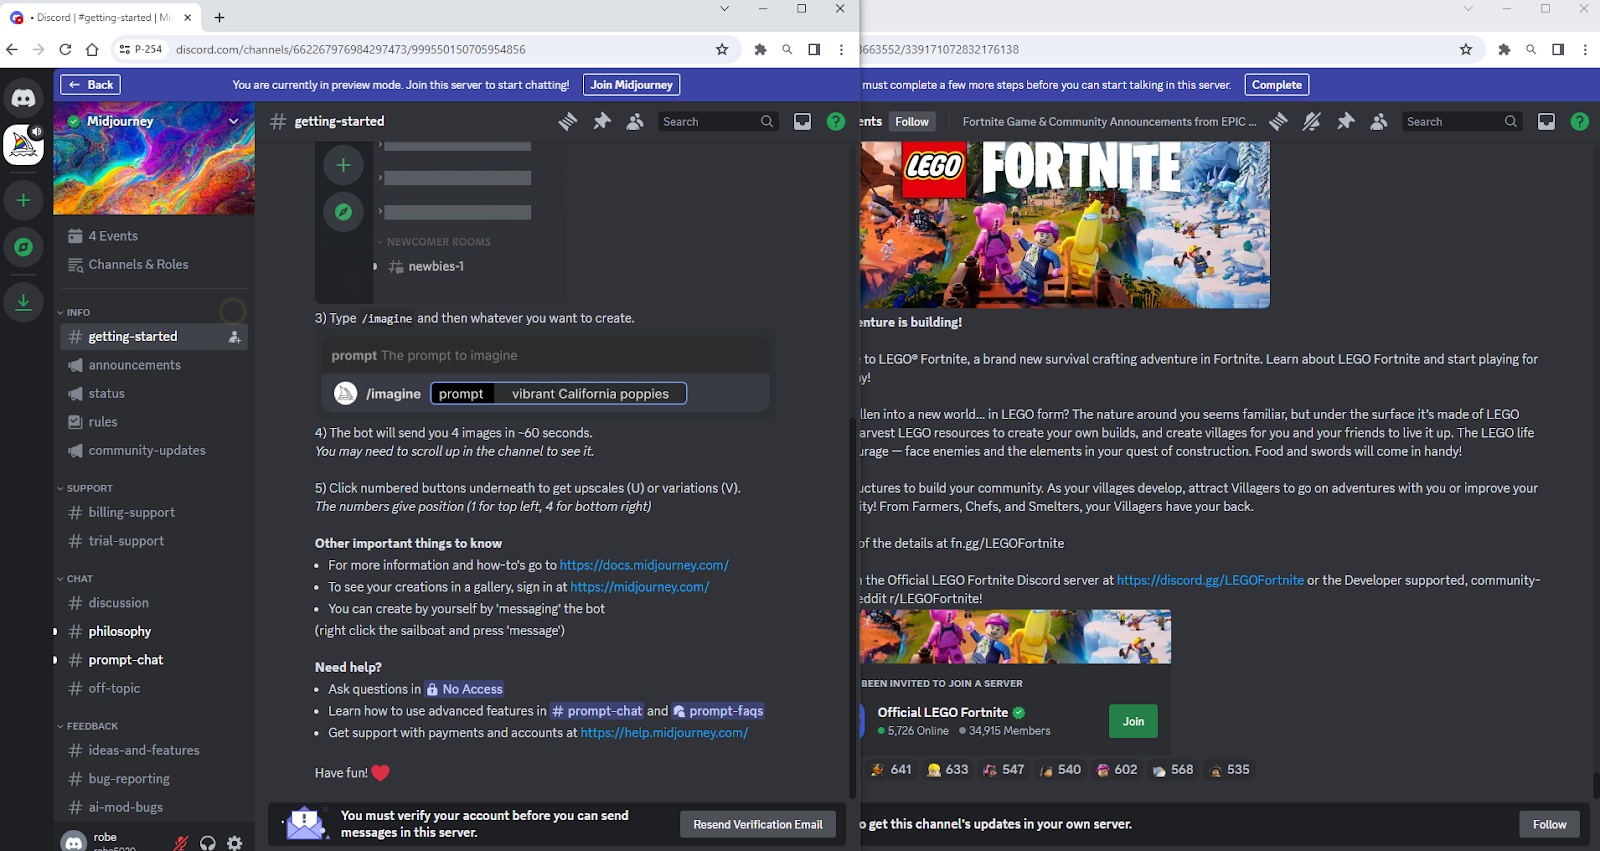The height and width of the screenshot is (851, 1600).
Task: Toggle the 540 emoji reaction
Action: pyautogui.click(x=1060, y=770)
